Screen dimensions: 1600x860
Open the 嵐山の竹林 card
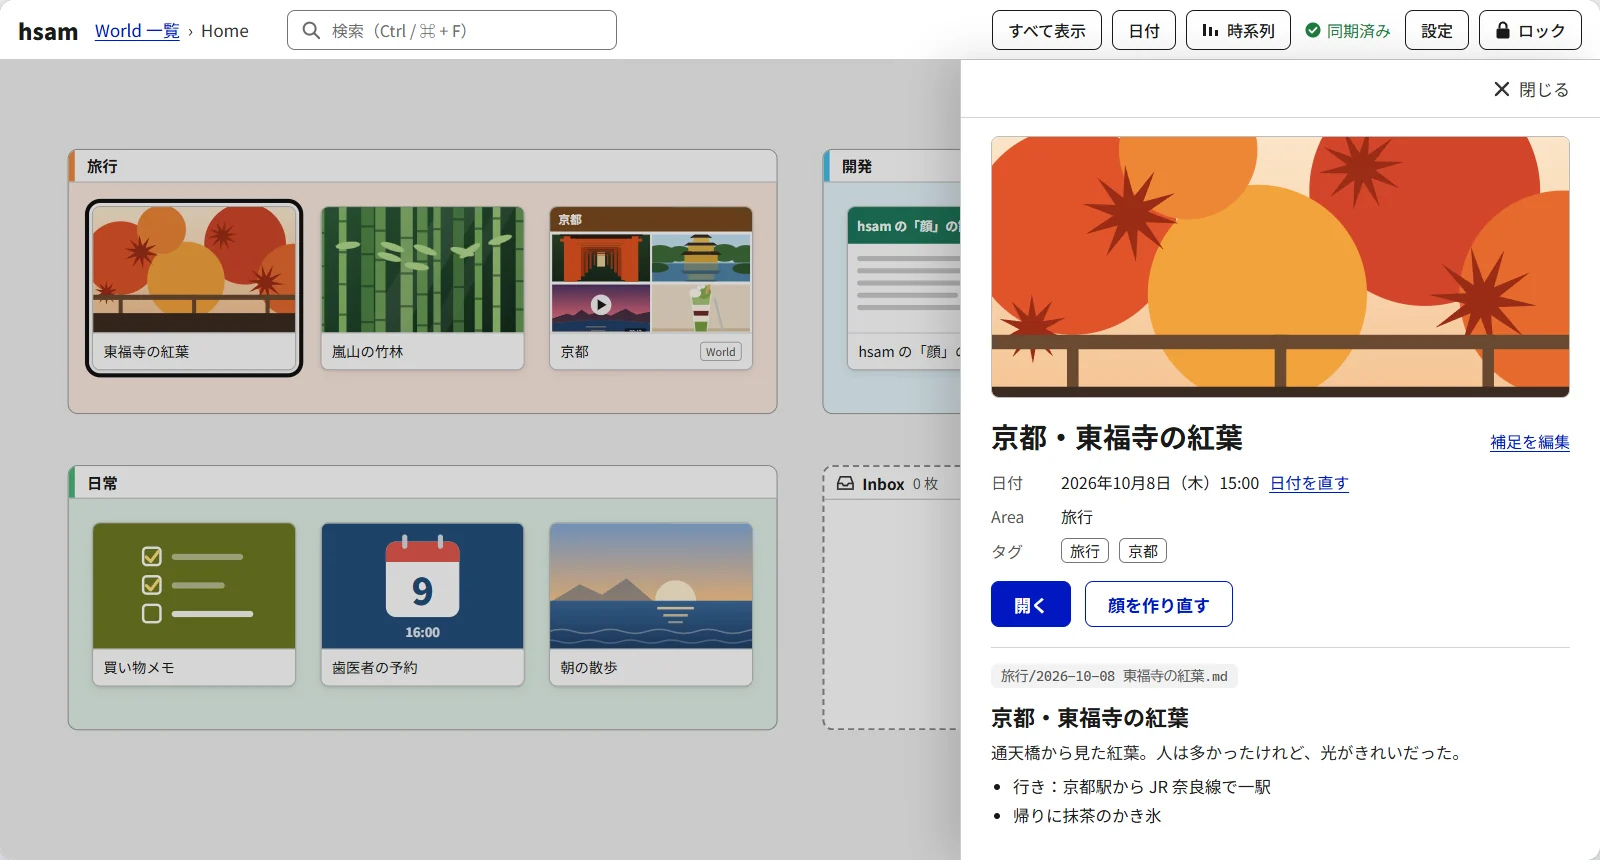(422, 288)
